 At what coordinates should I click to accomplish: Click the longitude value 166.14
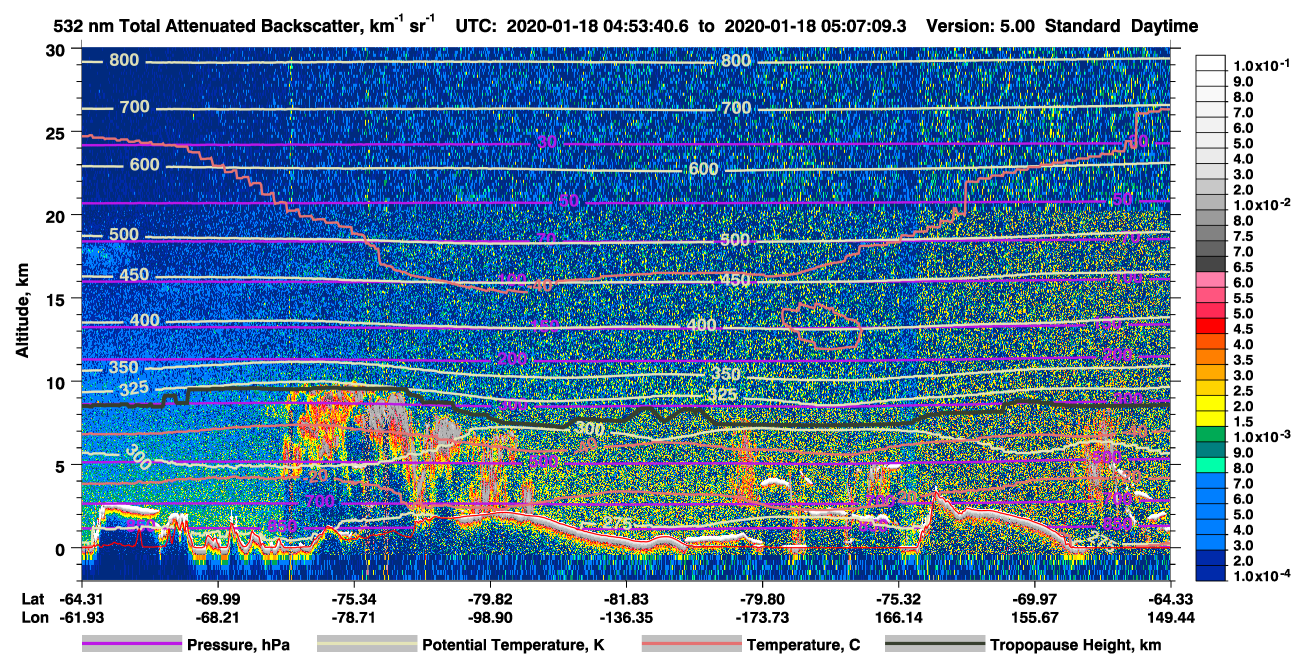898,618
